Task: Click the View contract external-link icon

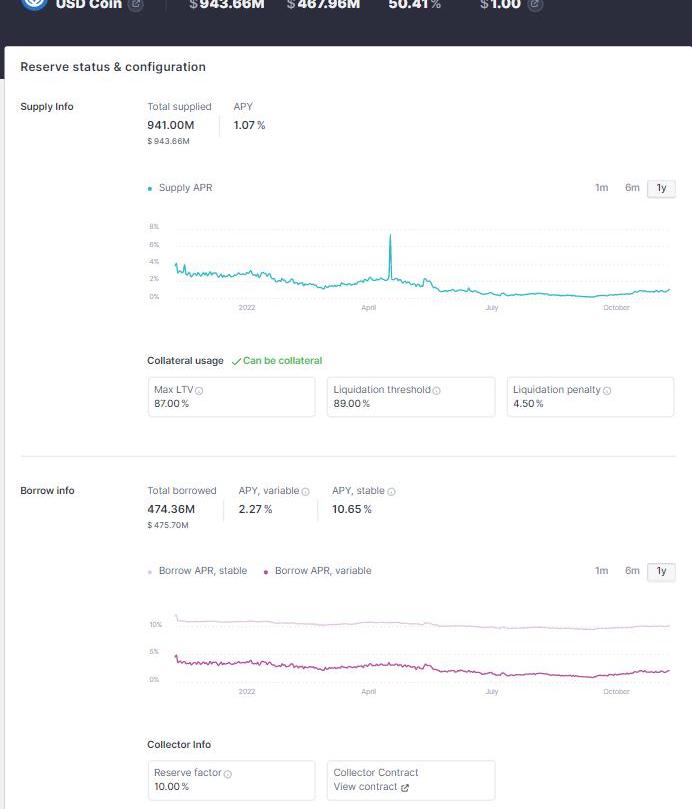Action: pos(405,788)
